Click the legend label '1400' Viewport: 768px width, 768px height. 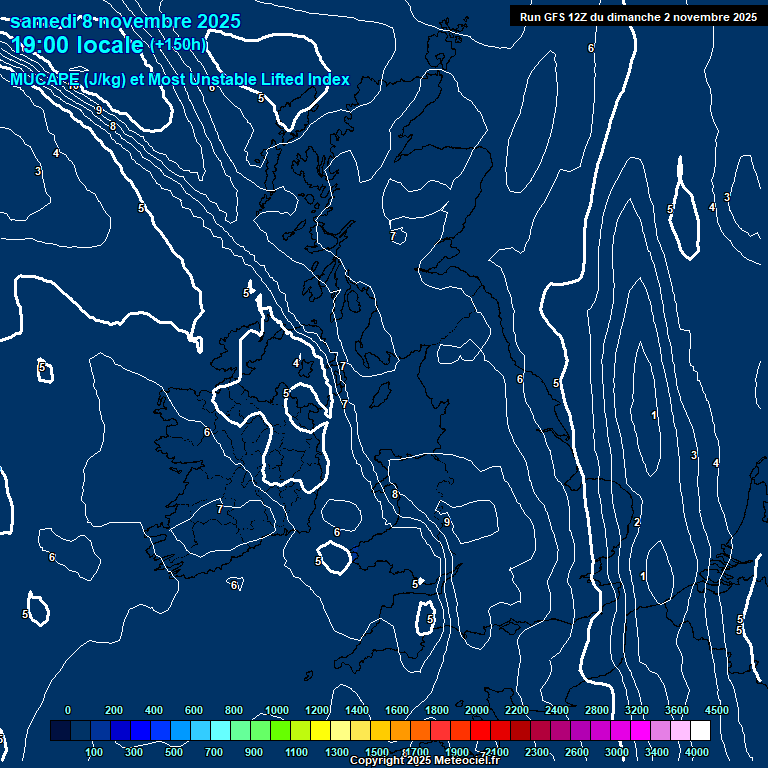click(x=357, y=710)
